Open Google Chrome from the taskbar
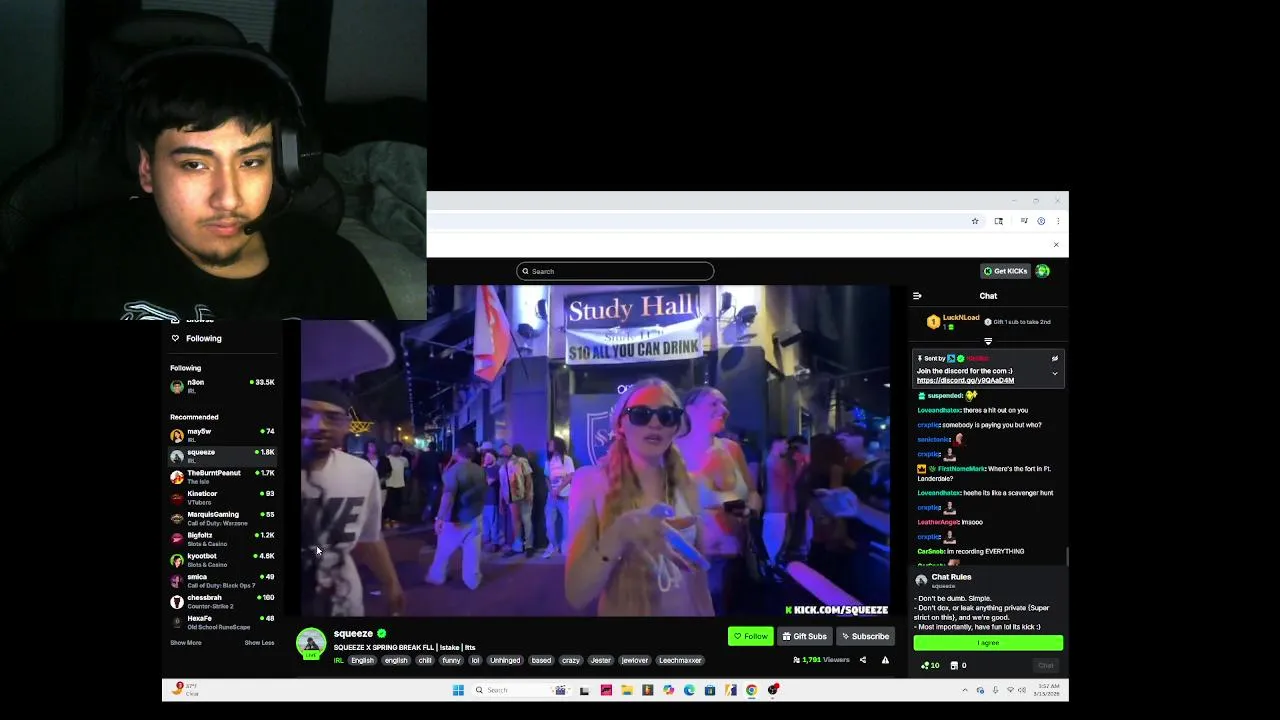1280x720 pixels. [x=751, y=690]
